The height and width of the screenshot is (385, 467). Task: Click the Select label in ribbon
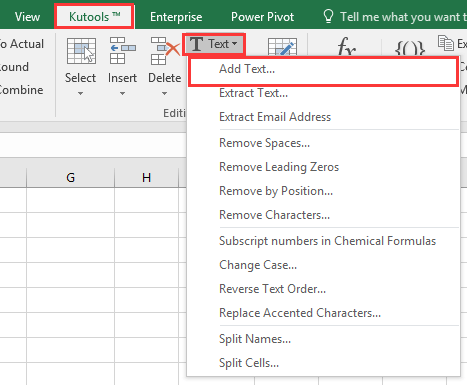pyautogui.click(x=80, y=78)
